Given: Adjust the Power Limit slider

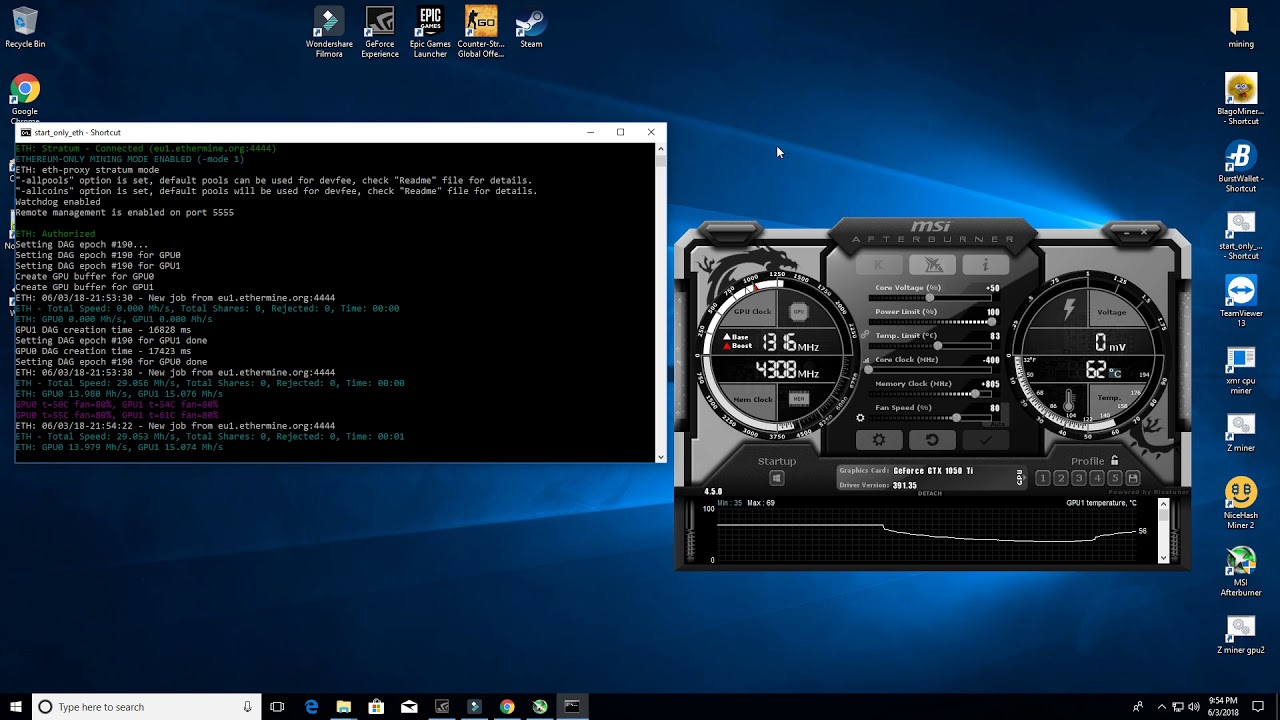Looking at the screenshot, I should tap(931, 322).
